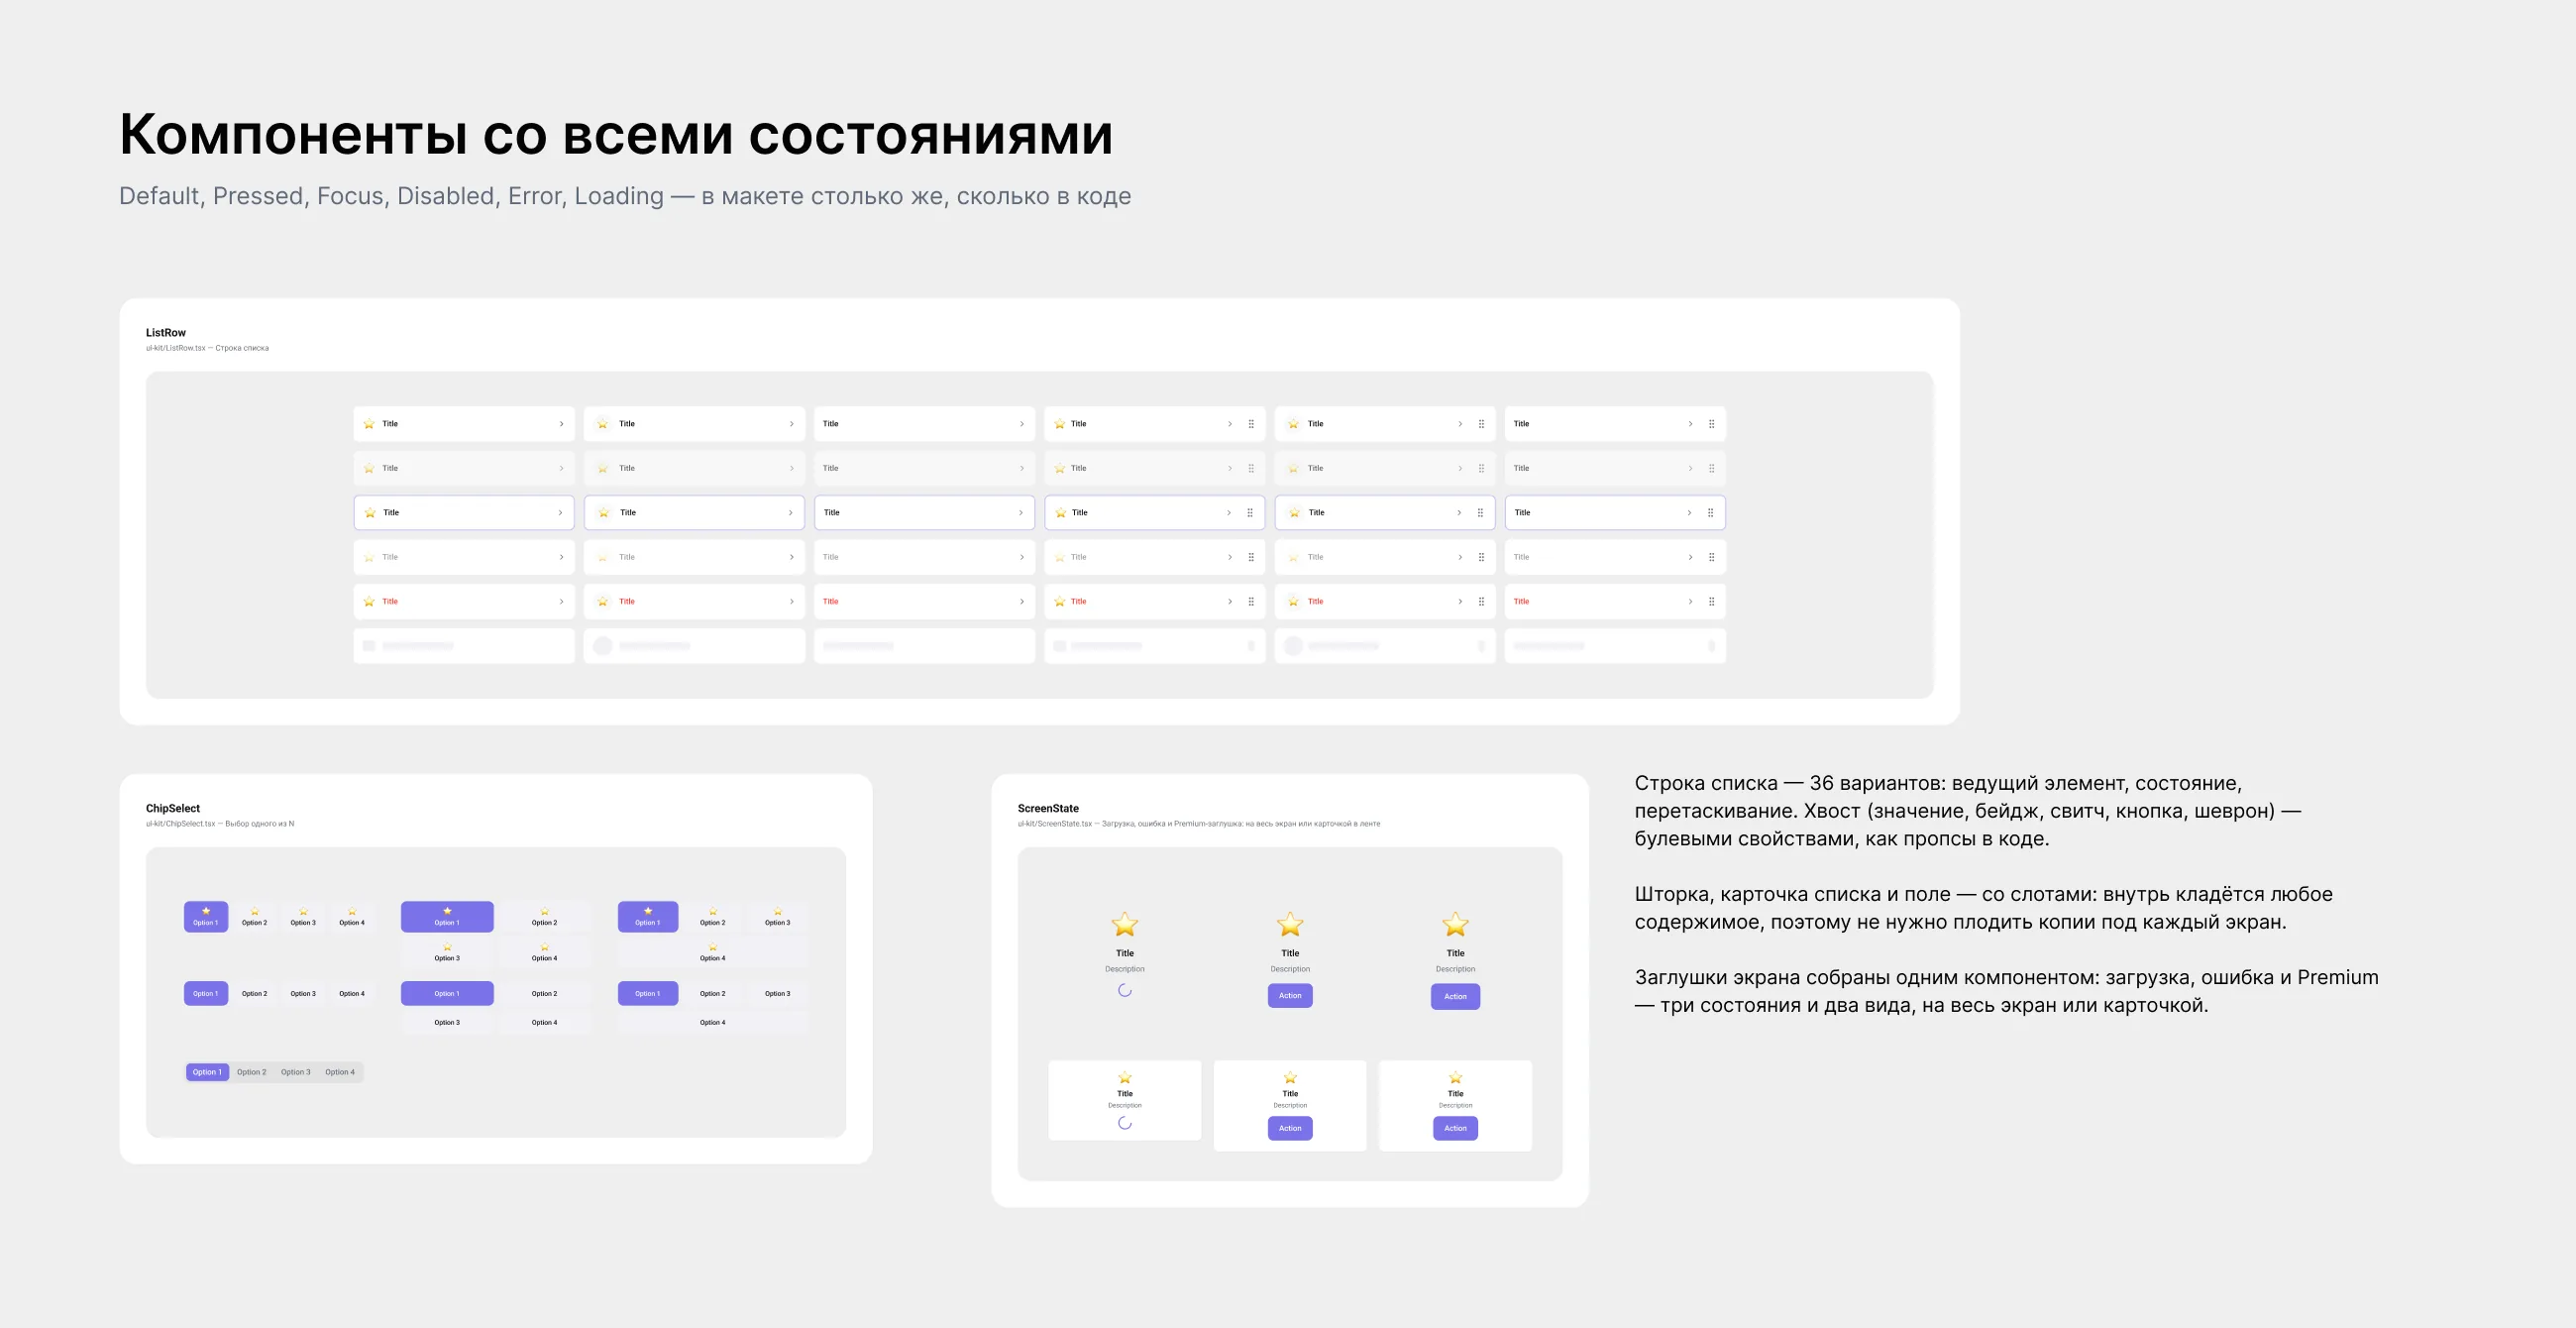Select Option 2 in the grey segmented control
2576x1328 pixels.
pyautogui.click(x=252, y=1072)
